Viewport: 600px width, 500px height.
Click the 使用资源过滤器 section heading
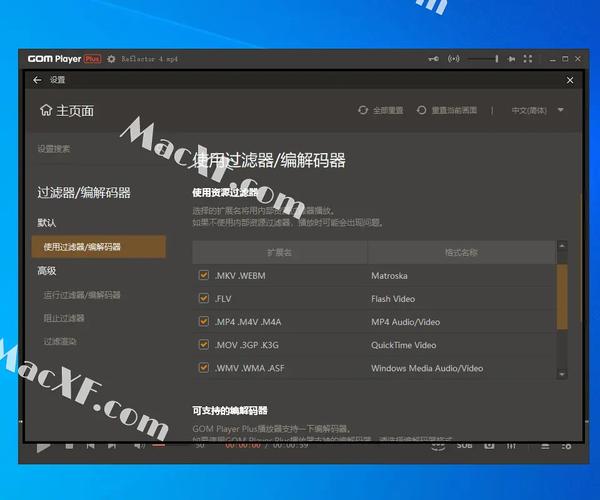point(225,192)
